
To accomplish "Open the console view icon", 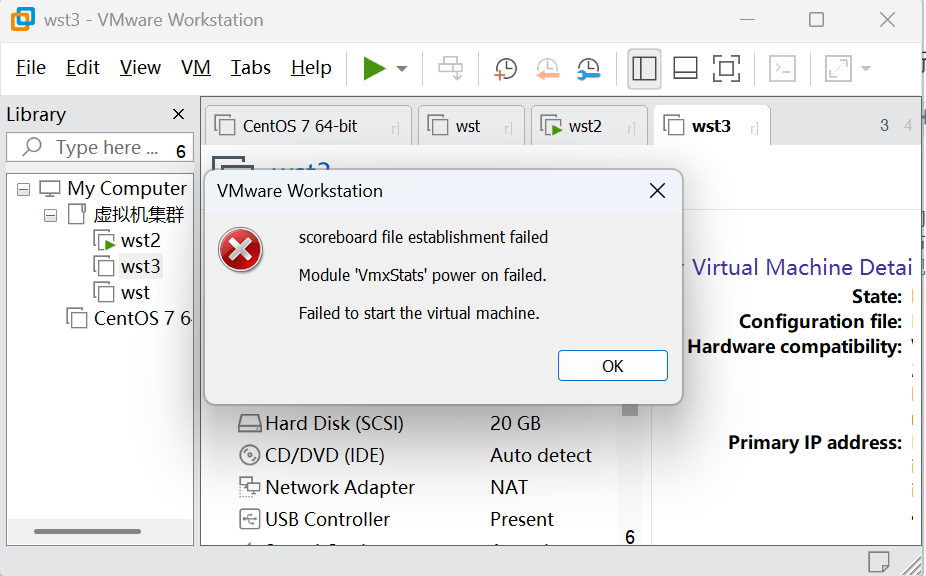I will (x=782, y=69).
